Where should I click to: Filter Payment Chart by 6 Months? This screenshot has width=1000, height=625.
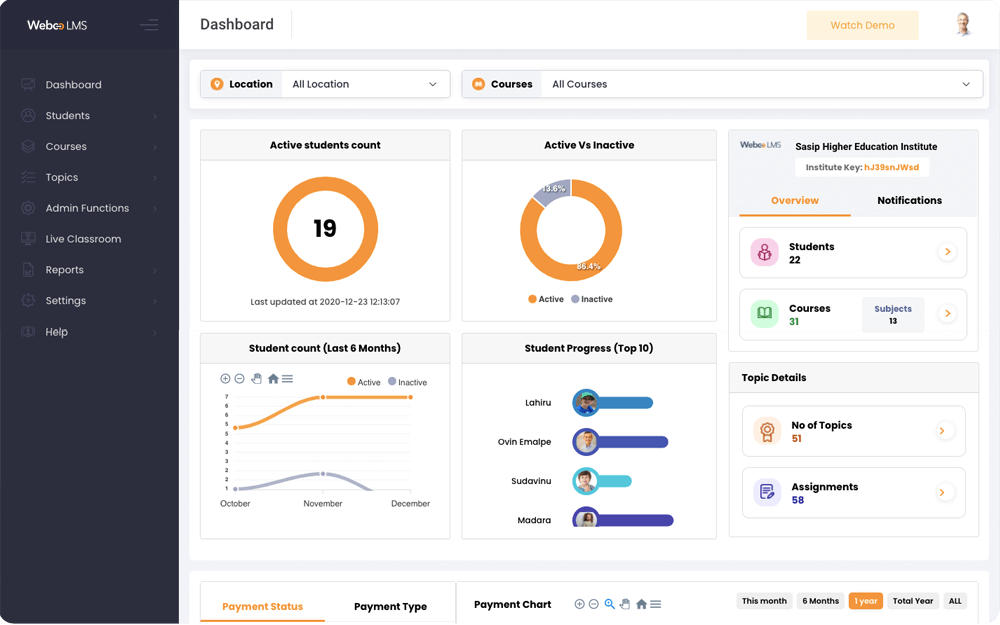click(x=820, y=601)
